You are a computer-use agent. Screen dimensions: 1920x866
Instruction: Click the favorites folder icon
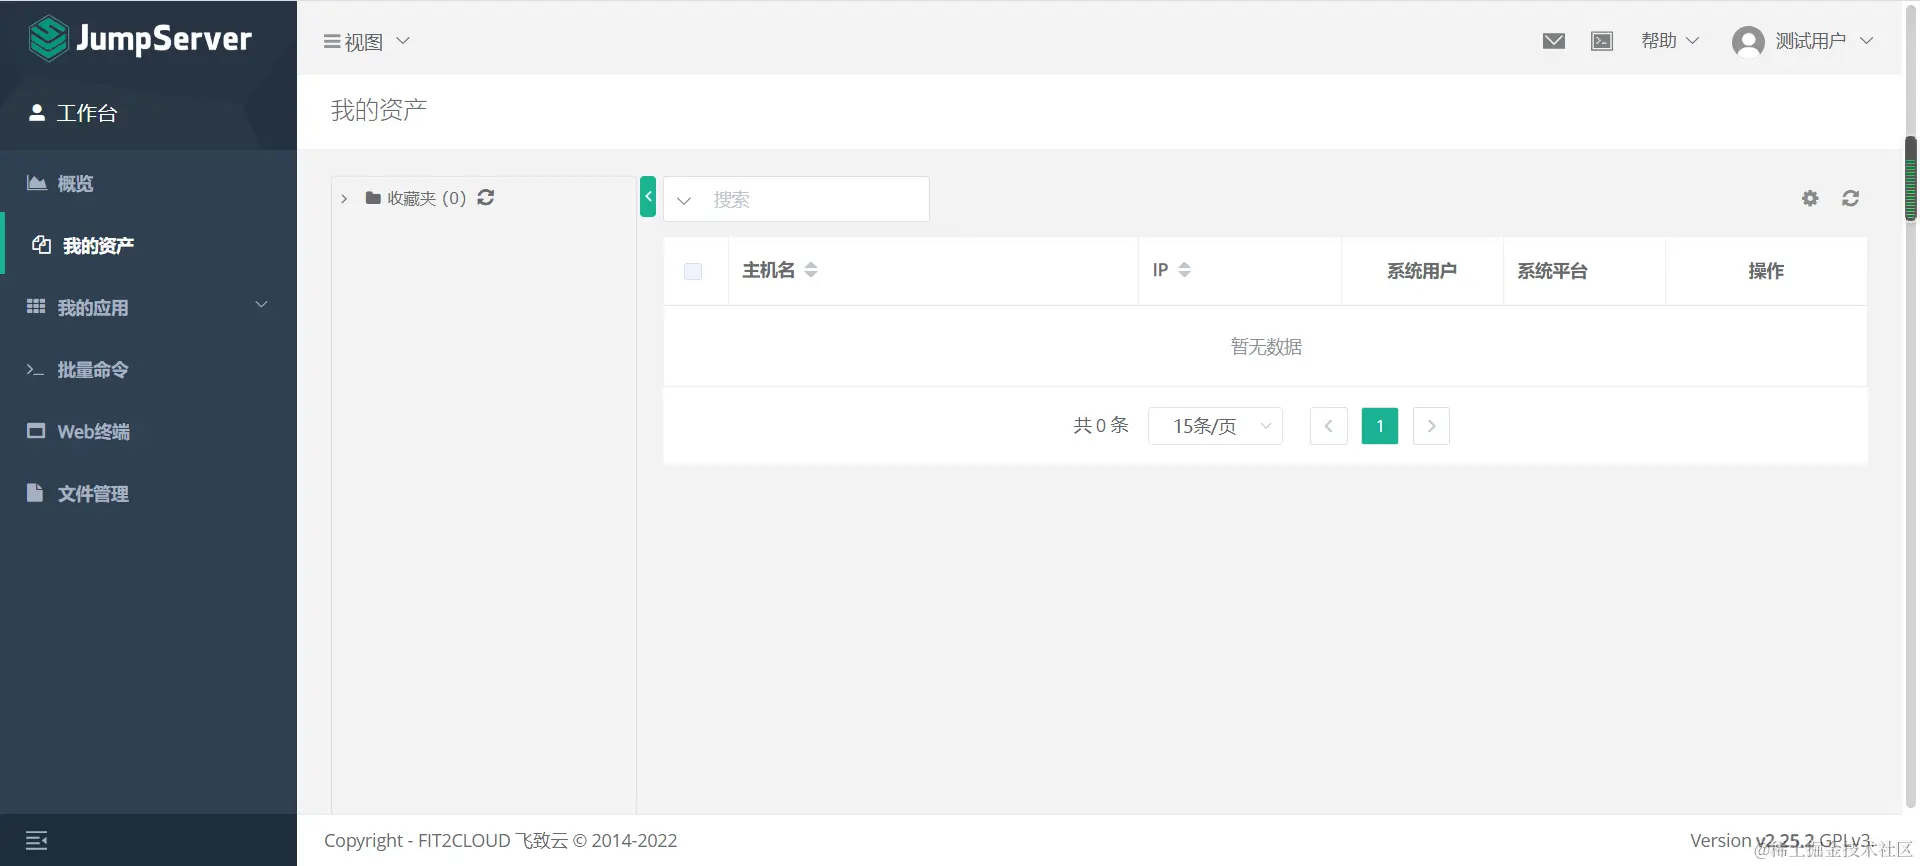click(373, 198)
